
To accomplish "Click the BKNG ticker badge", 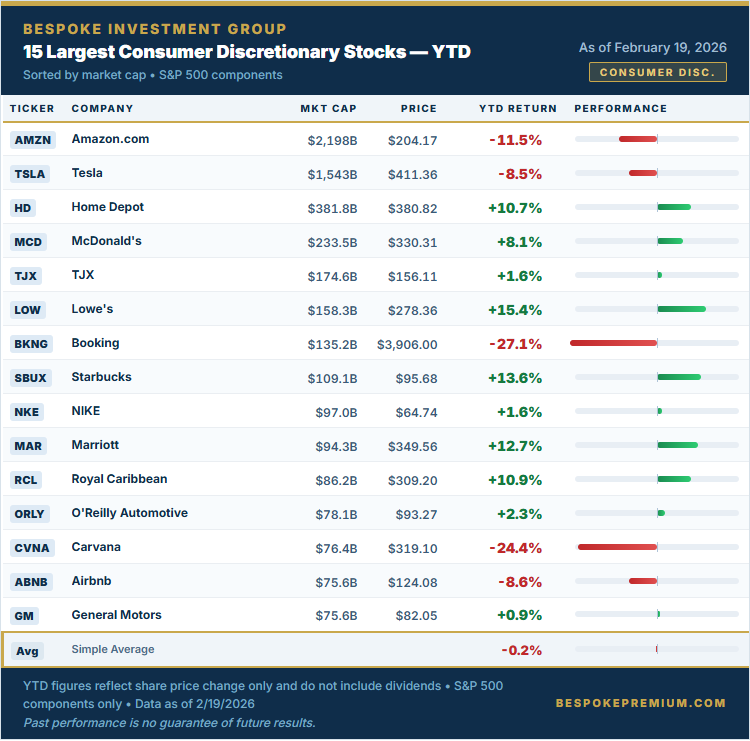I will tap(31, 344).
